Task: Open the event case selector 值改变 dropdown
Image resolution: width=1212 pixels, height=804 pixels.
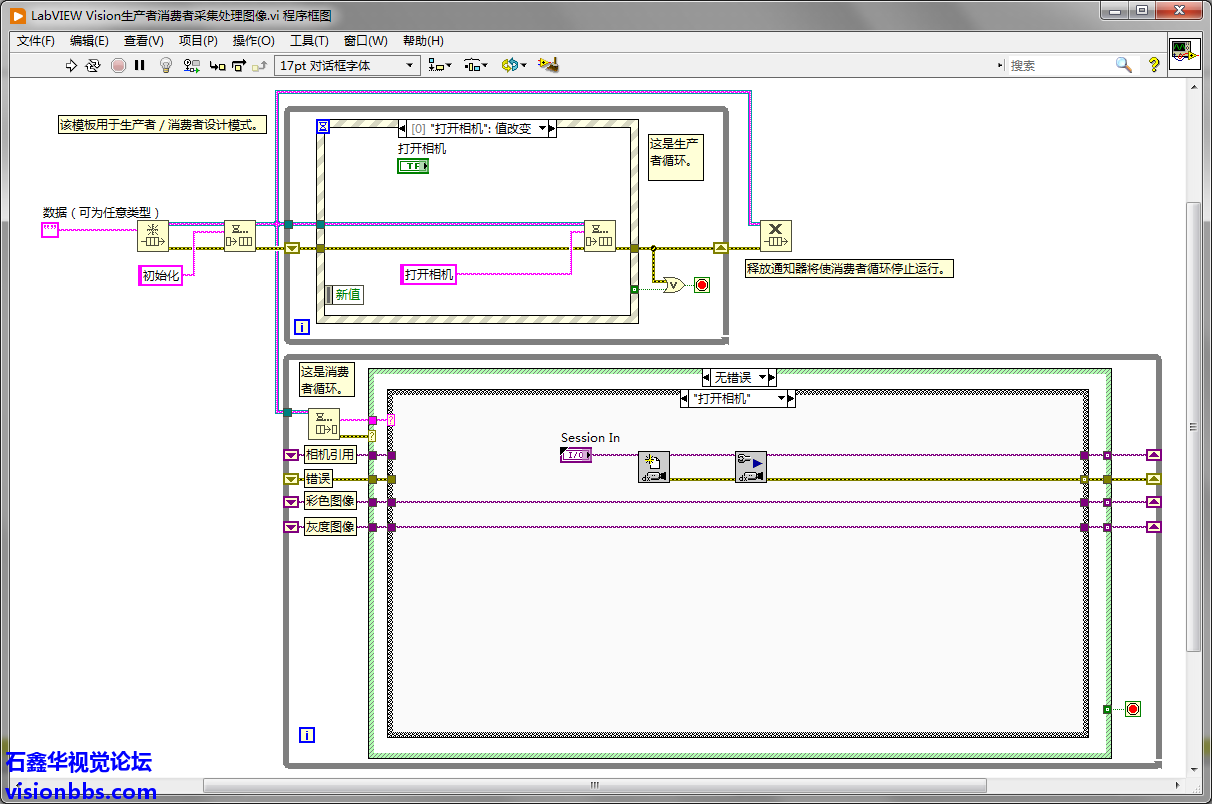Action: coord(541,129)
